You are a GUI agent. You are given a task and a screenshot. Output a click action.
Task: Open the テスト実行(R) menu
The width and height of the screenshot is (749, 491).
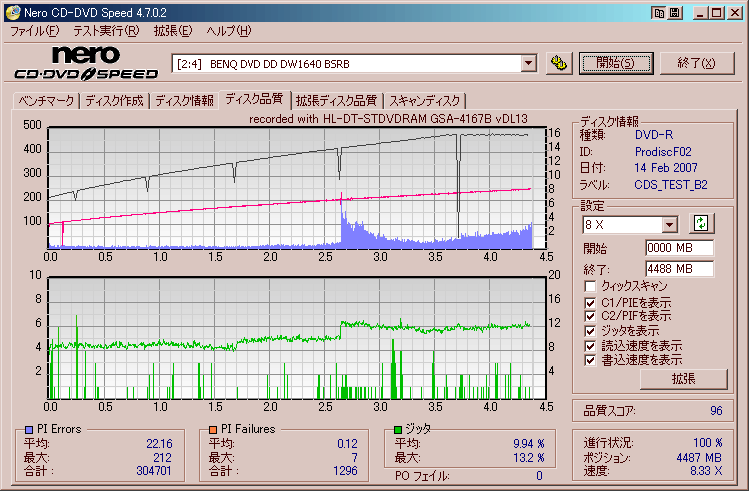tap(106, 31)
